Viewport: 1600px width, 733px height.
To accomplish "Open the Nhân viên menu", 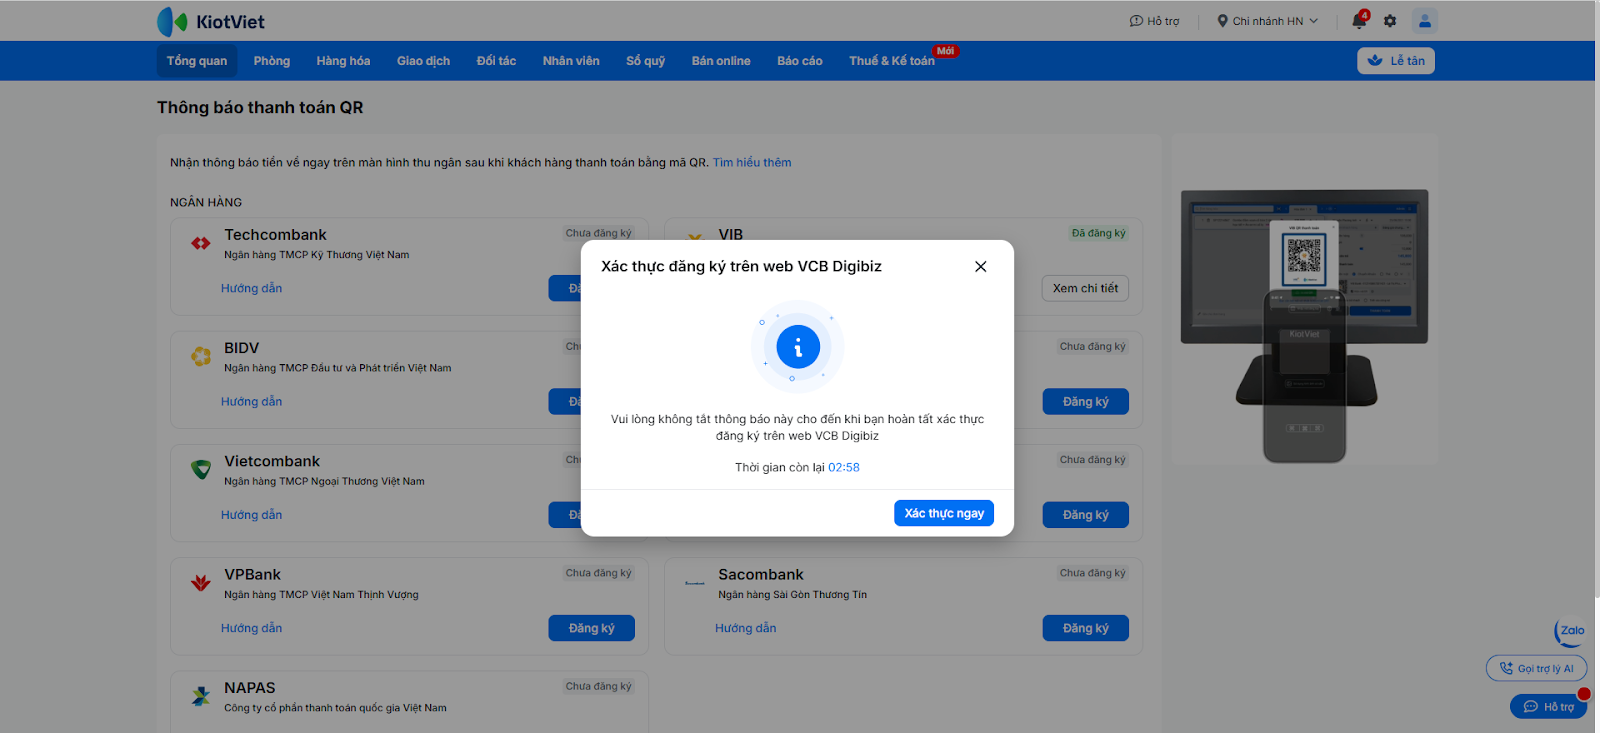I will (571, 61).
